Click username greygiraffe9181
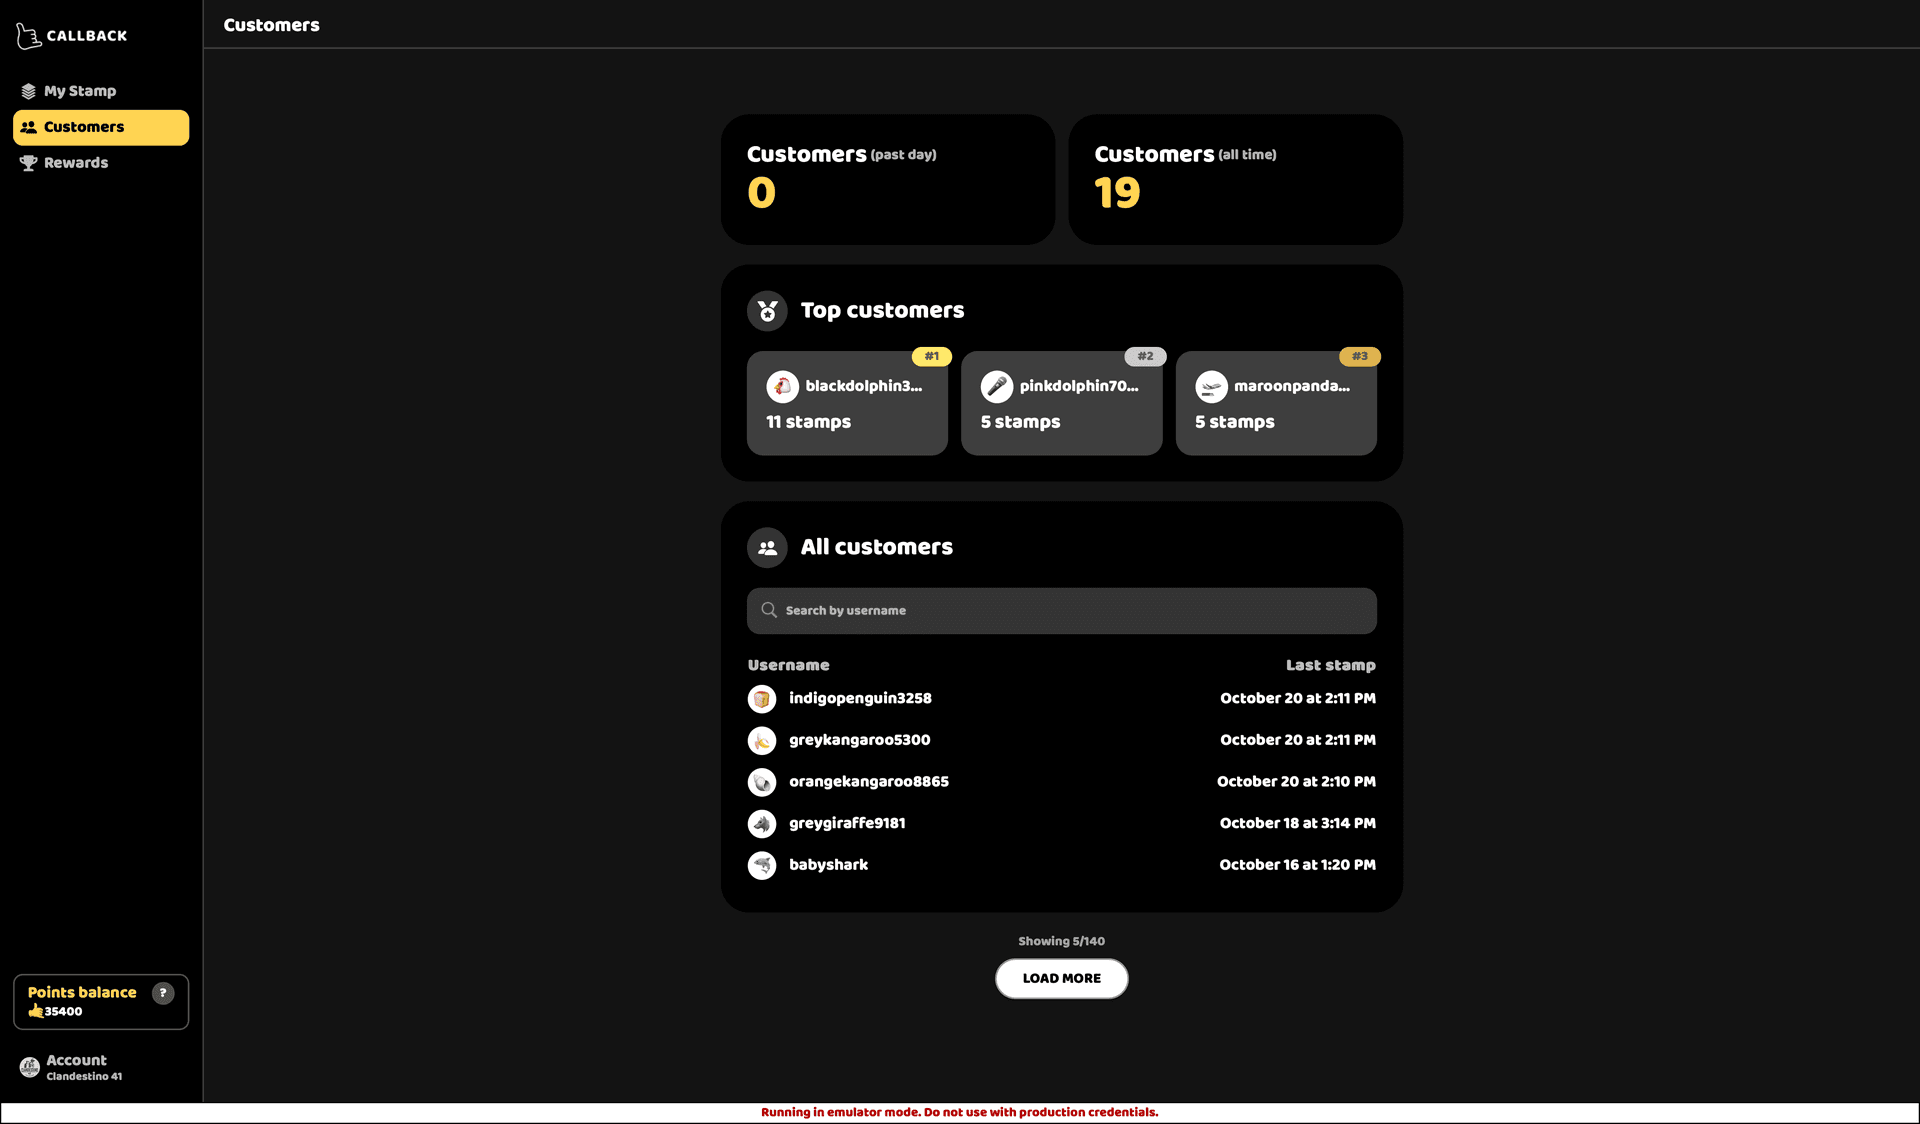The width and height of the screenshot is (1920, 1124). [847, 823]
